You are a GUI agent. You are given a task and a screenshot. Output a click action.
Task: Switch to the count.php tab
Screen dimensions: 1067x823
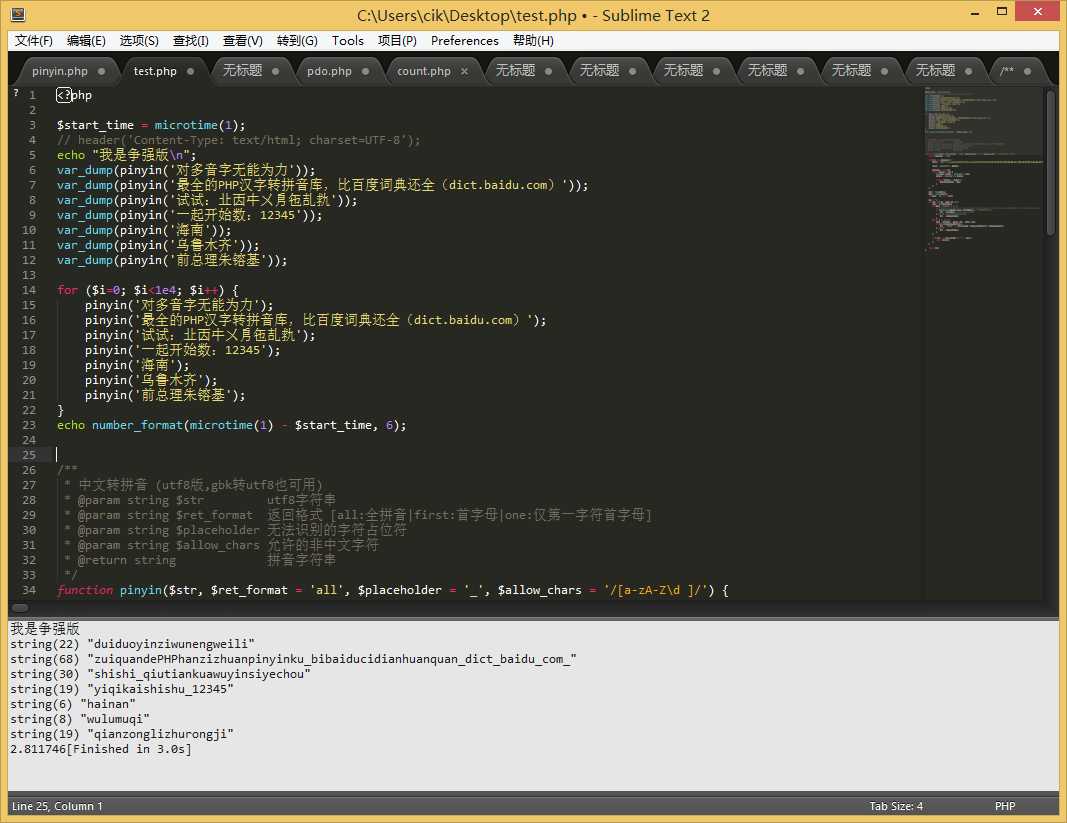(423, 72)
